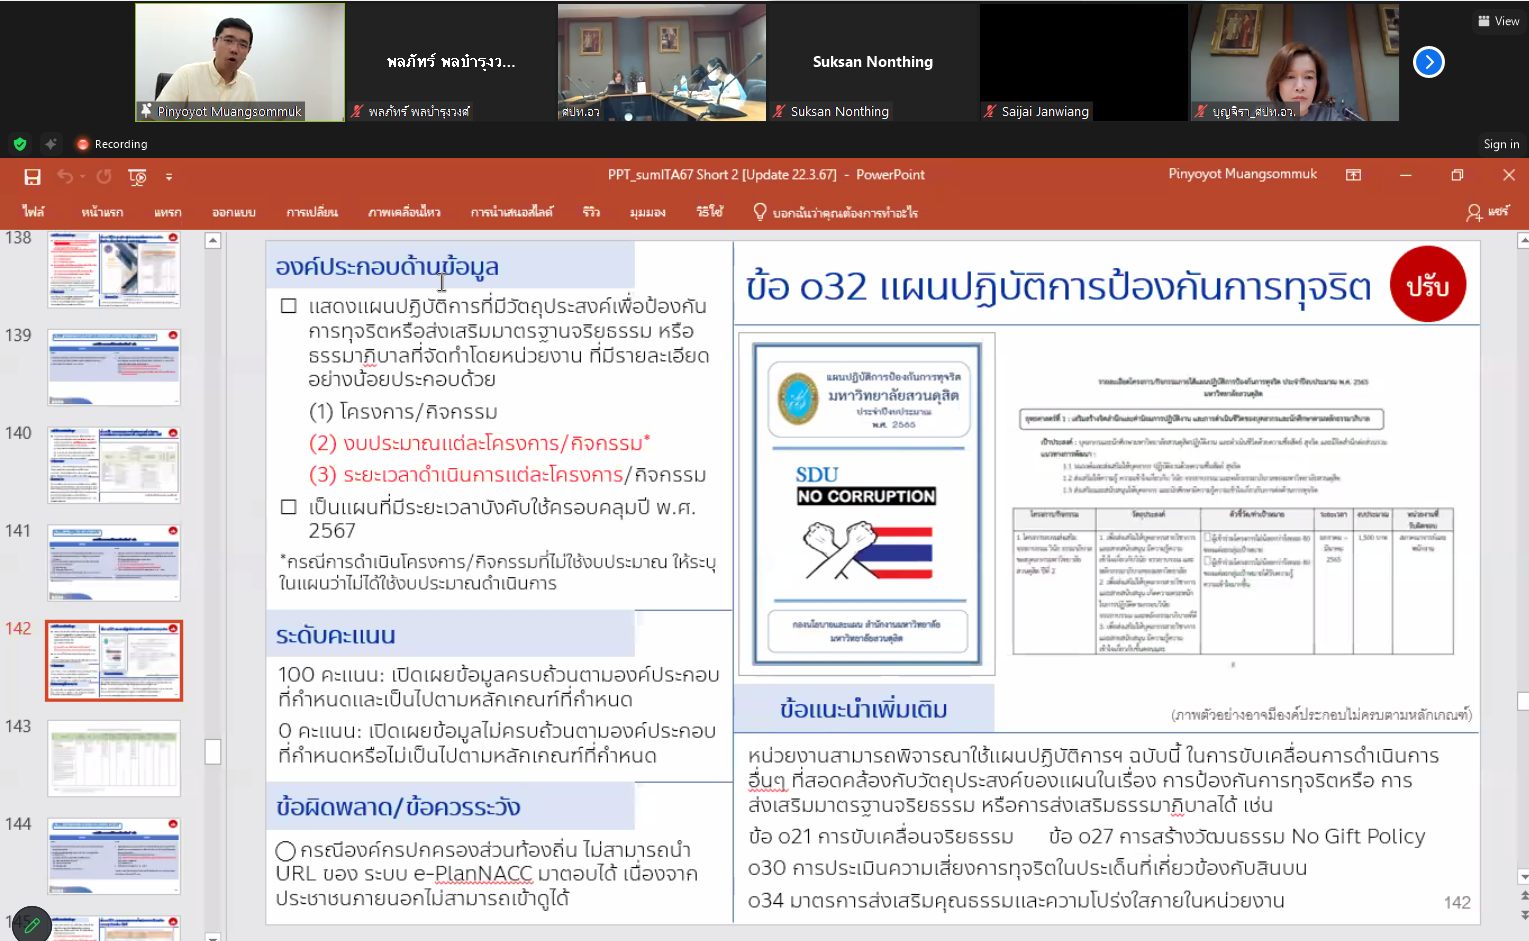This screenshot has height=941, width=1529.
Task: Click the Save icon in quick access toolbar
Action: tap(32, 177)
